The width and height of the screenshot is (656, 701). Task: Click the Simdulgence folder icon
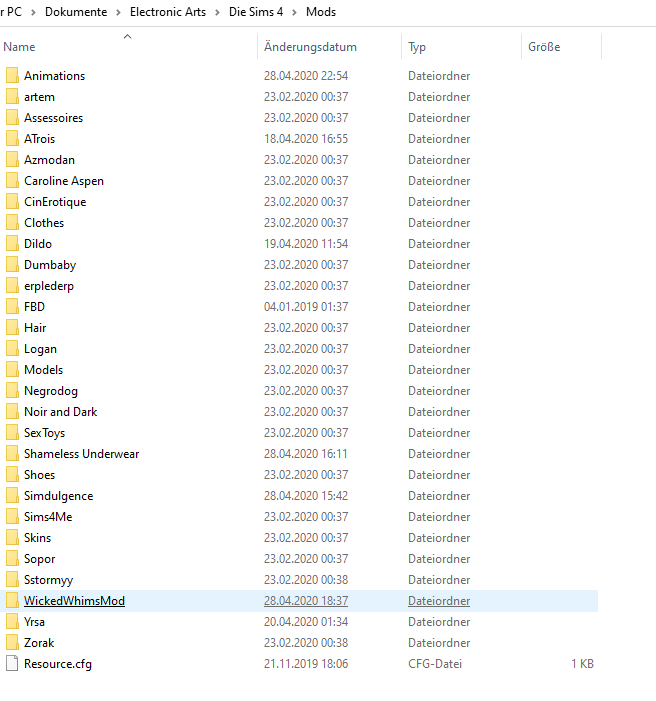(x=13, y=496)
